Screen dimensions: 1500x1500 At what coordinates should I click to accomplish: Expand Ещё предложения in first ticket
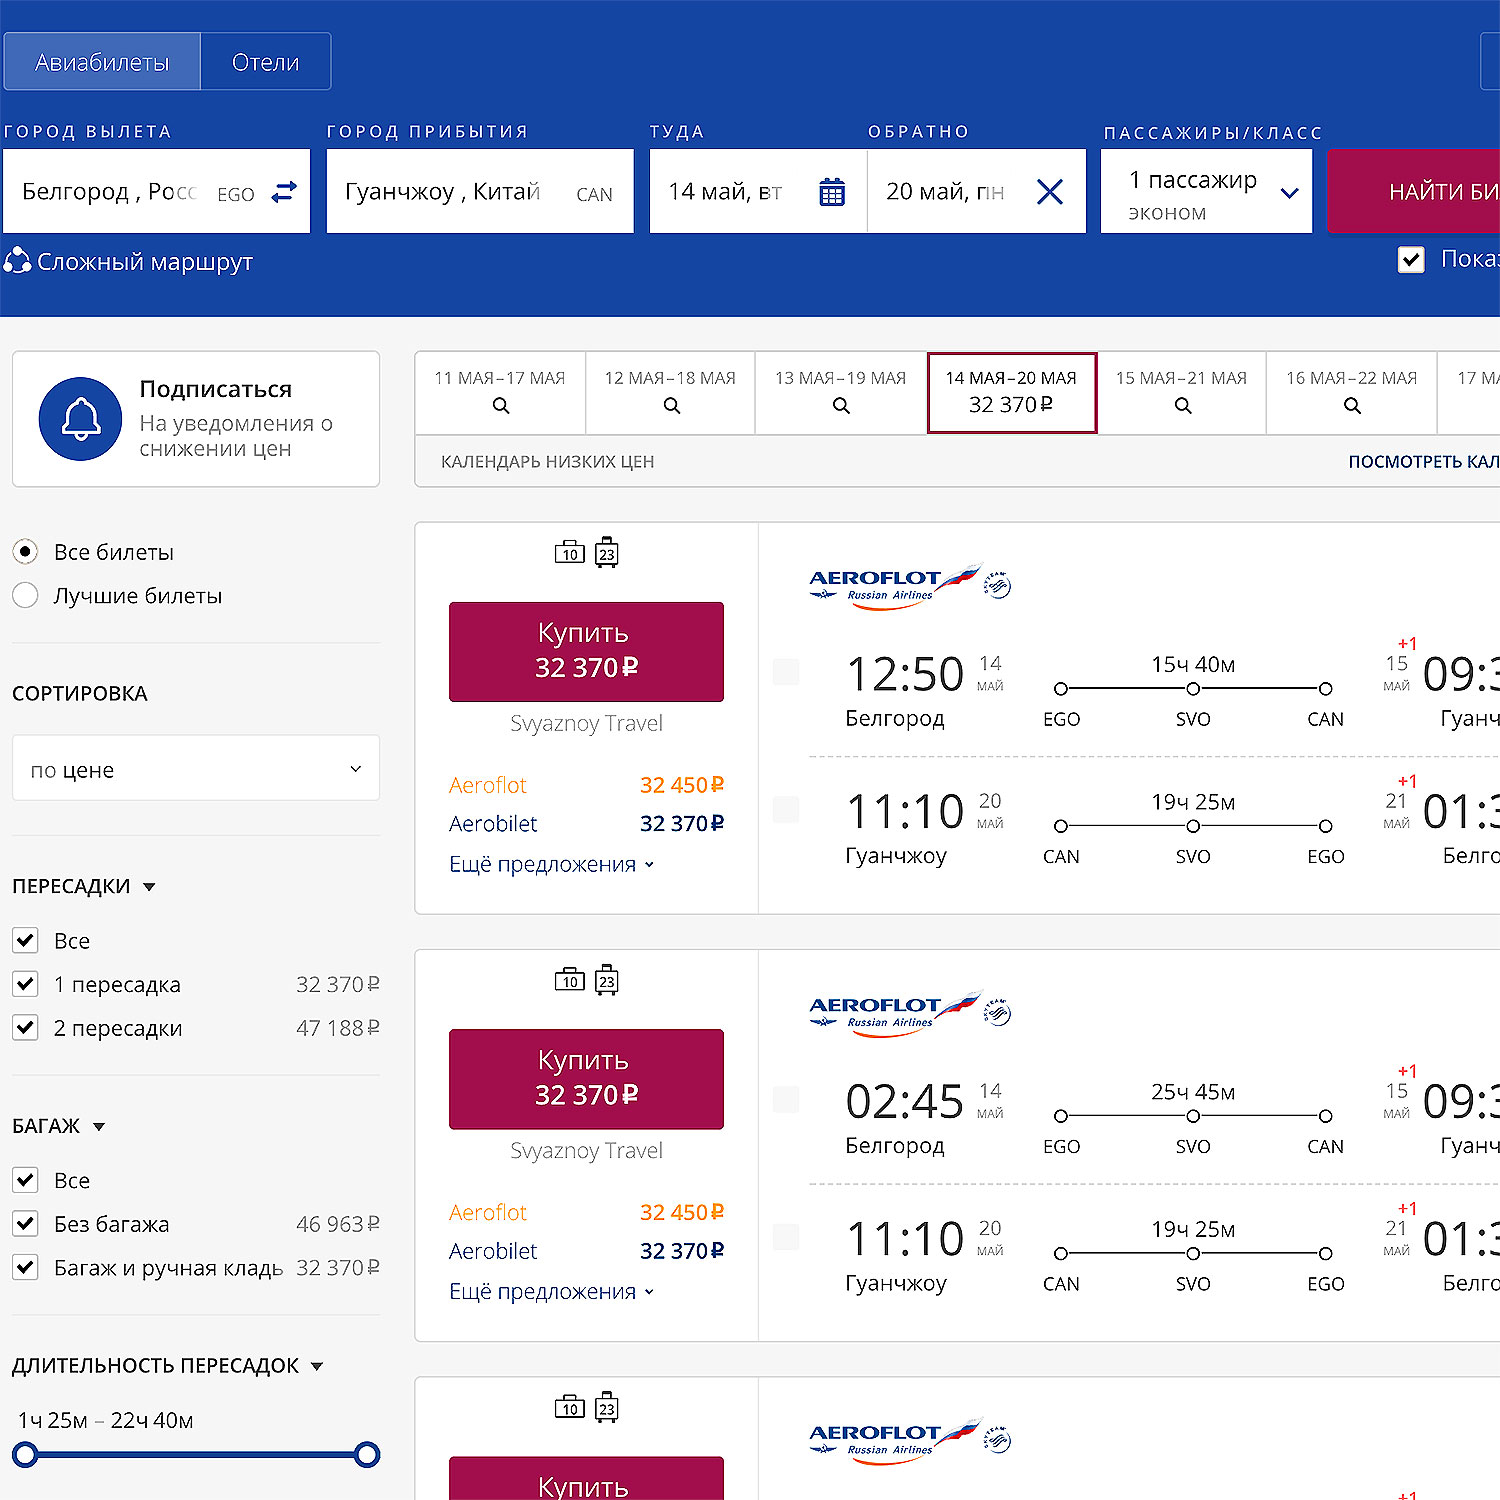click(551, 864)
